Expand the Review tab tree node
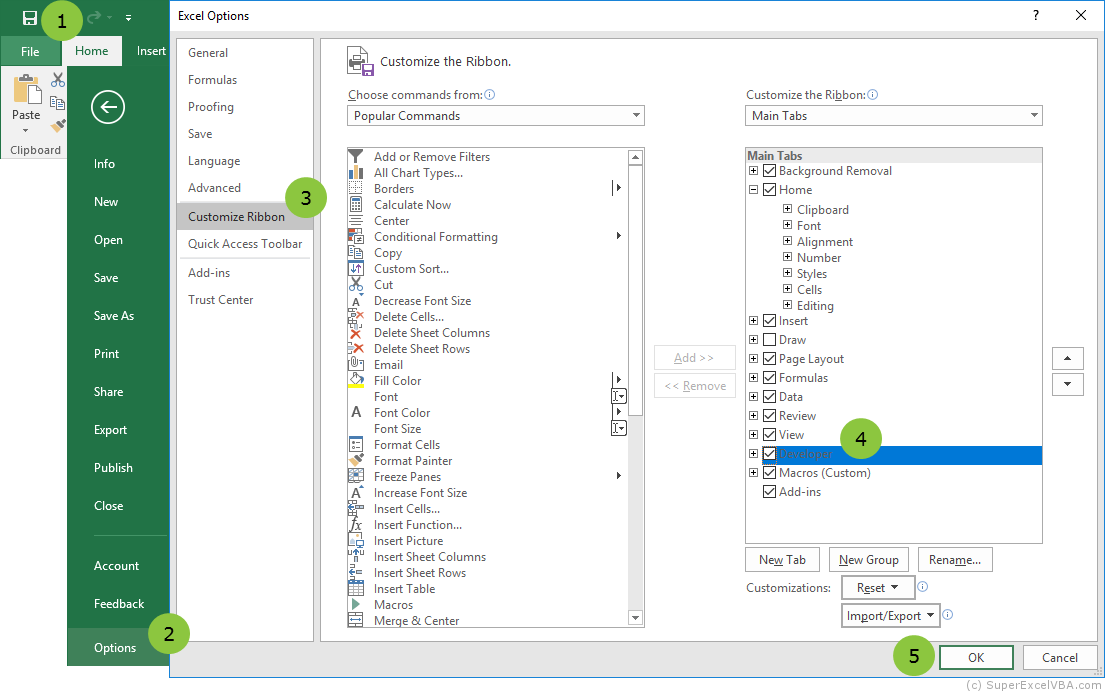 click(x=753, y=416)
